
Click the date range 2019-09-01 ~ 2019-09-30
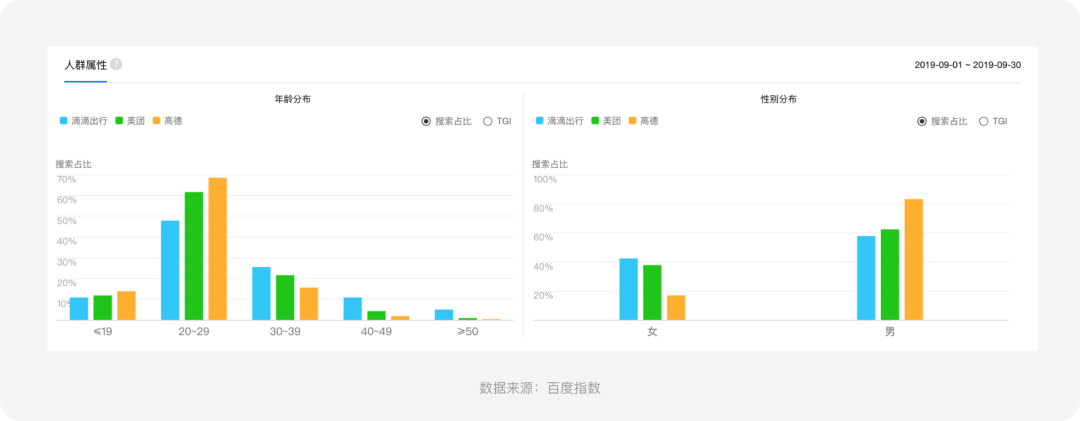click(x=968, y=65)
